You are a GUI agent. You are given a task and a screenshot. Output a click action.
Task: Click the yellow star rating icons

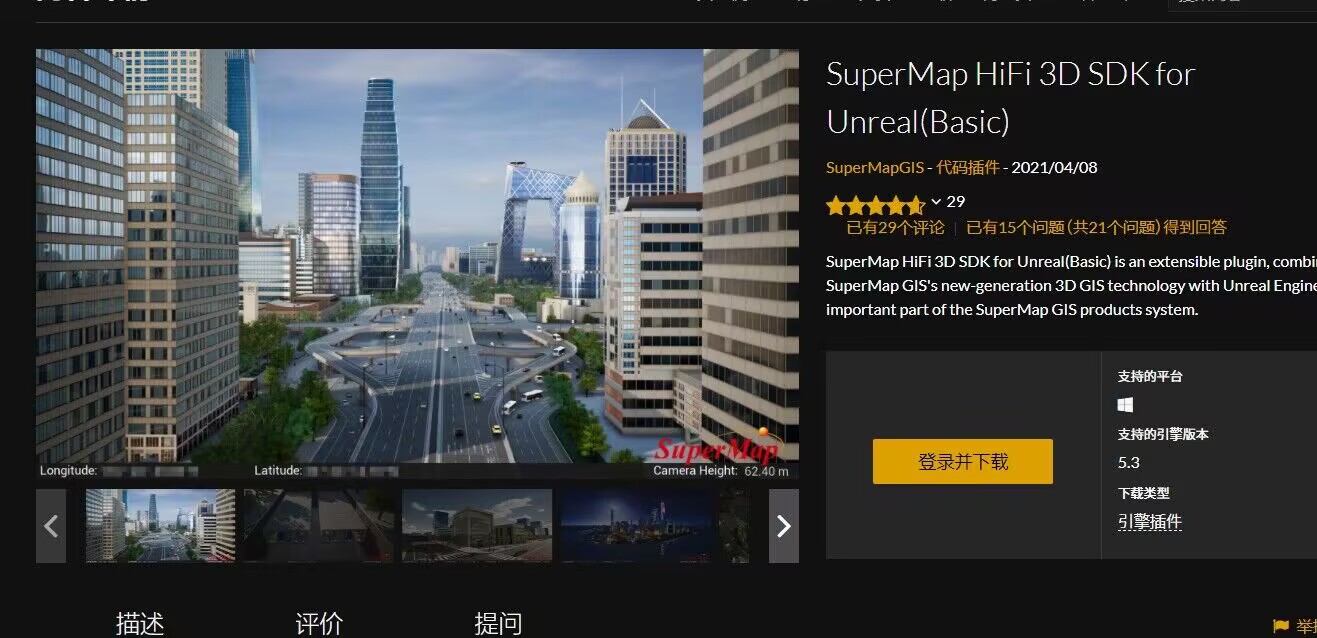click(x=875, y=206)
